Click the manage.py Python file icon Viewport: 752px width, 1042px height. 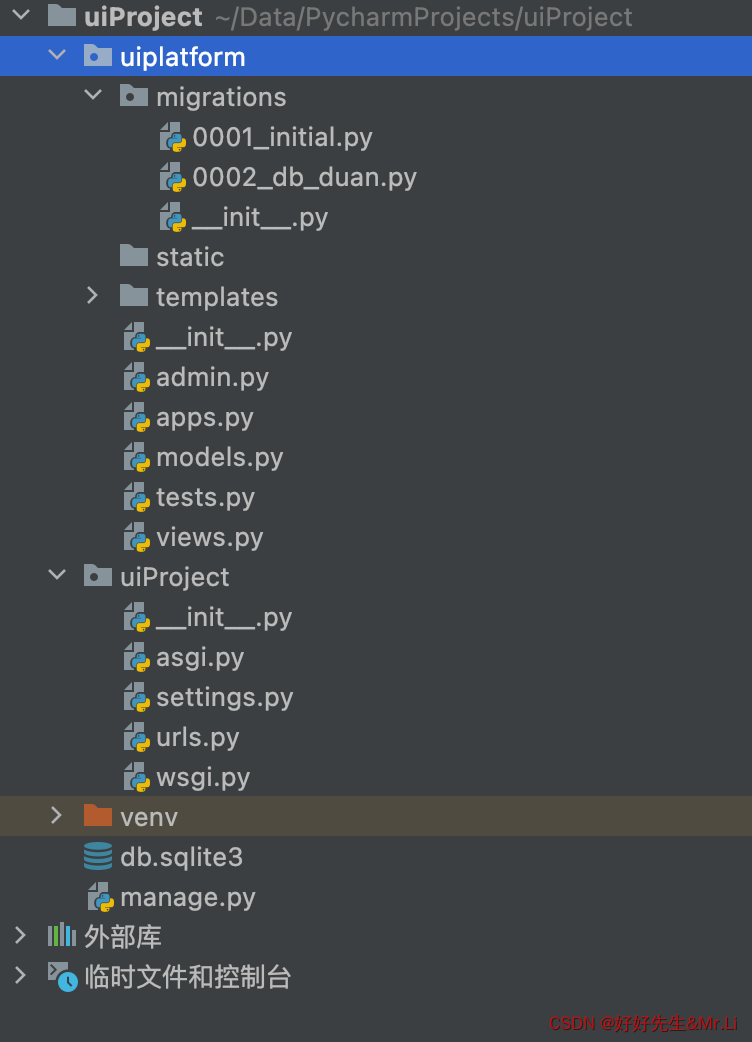[x=101, y=897]
